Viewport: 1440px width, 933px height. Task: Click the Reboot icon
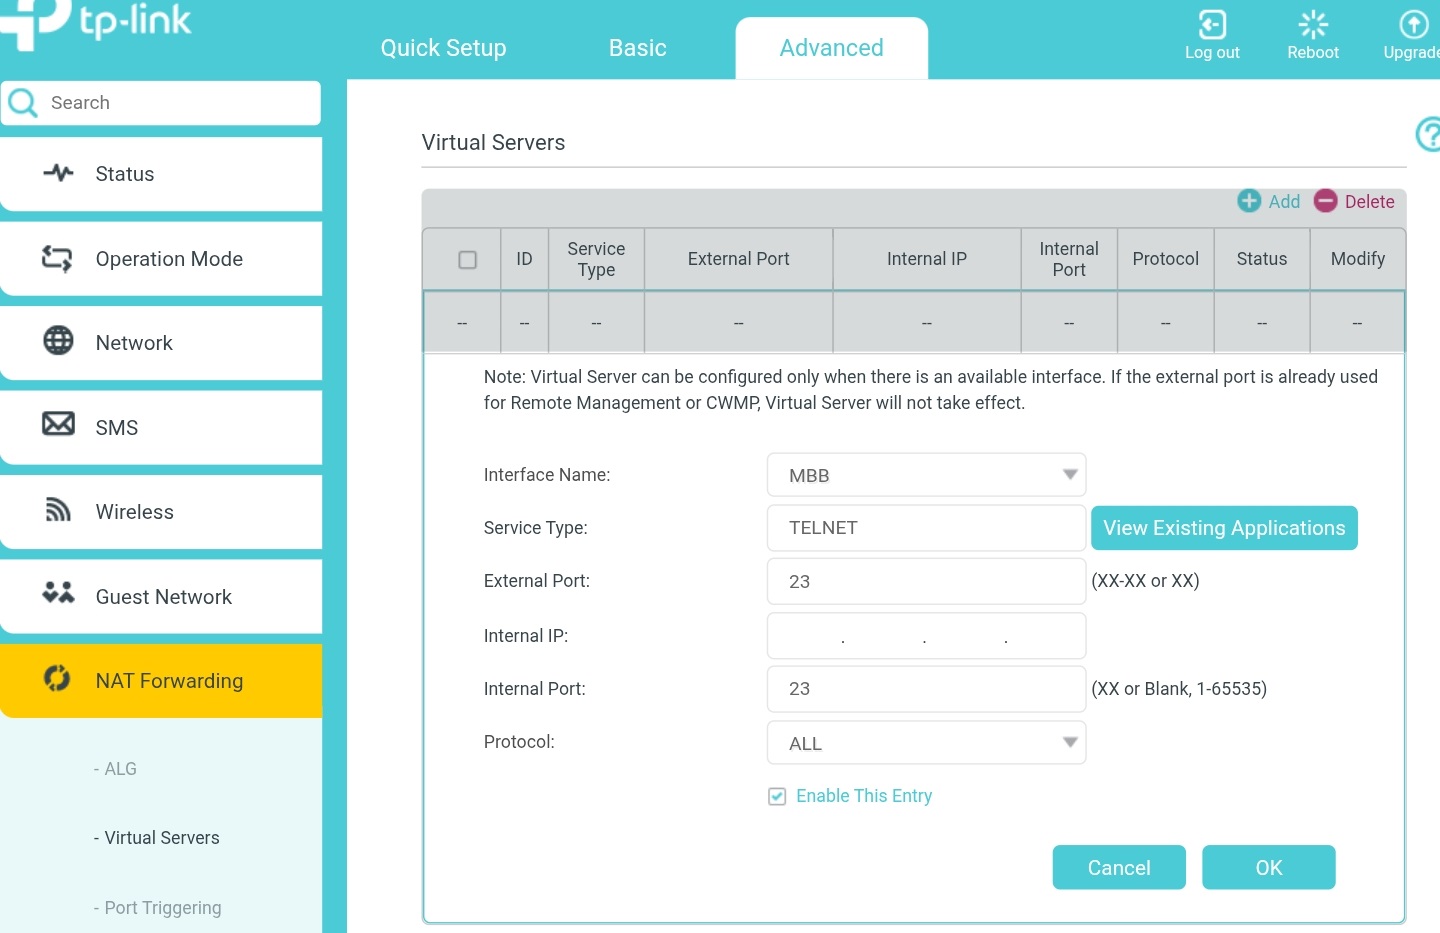[1312, 24]
